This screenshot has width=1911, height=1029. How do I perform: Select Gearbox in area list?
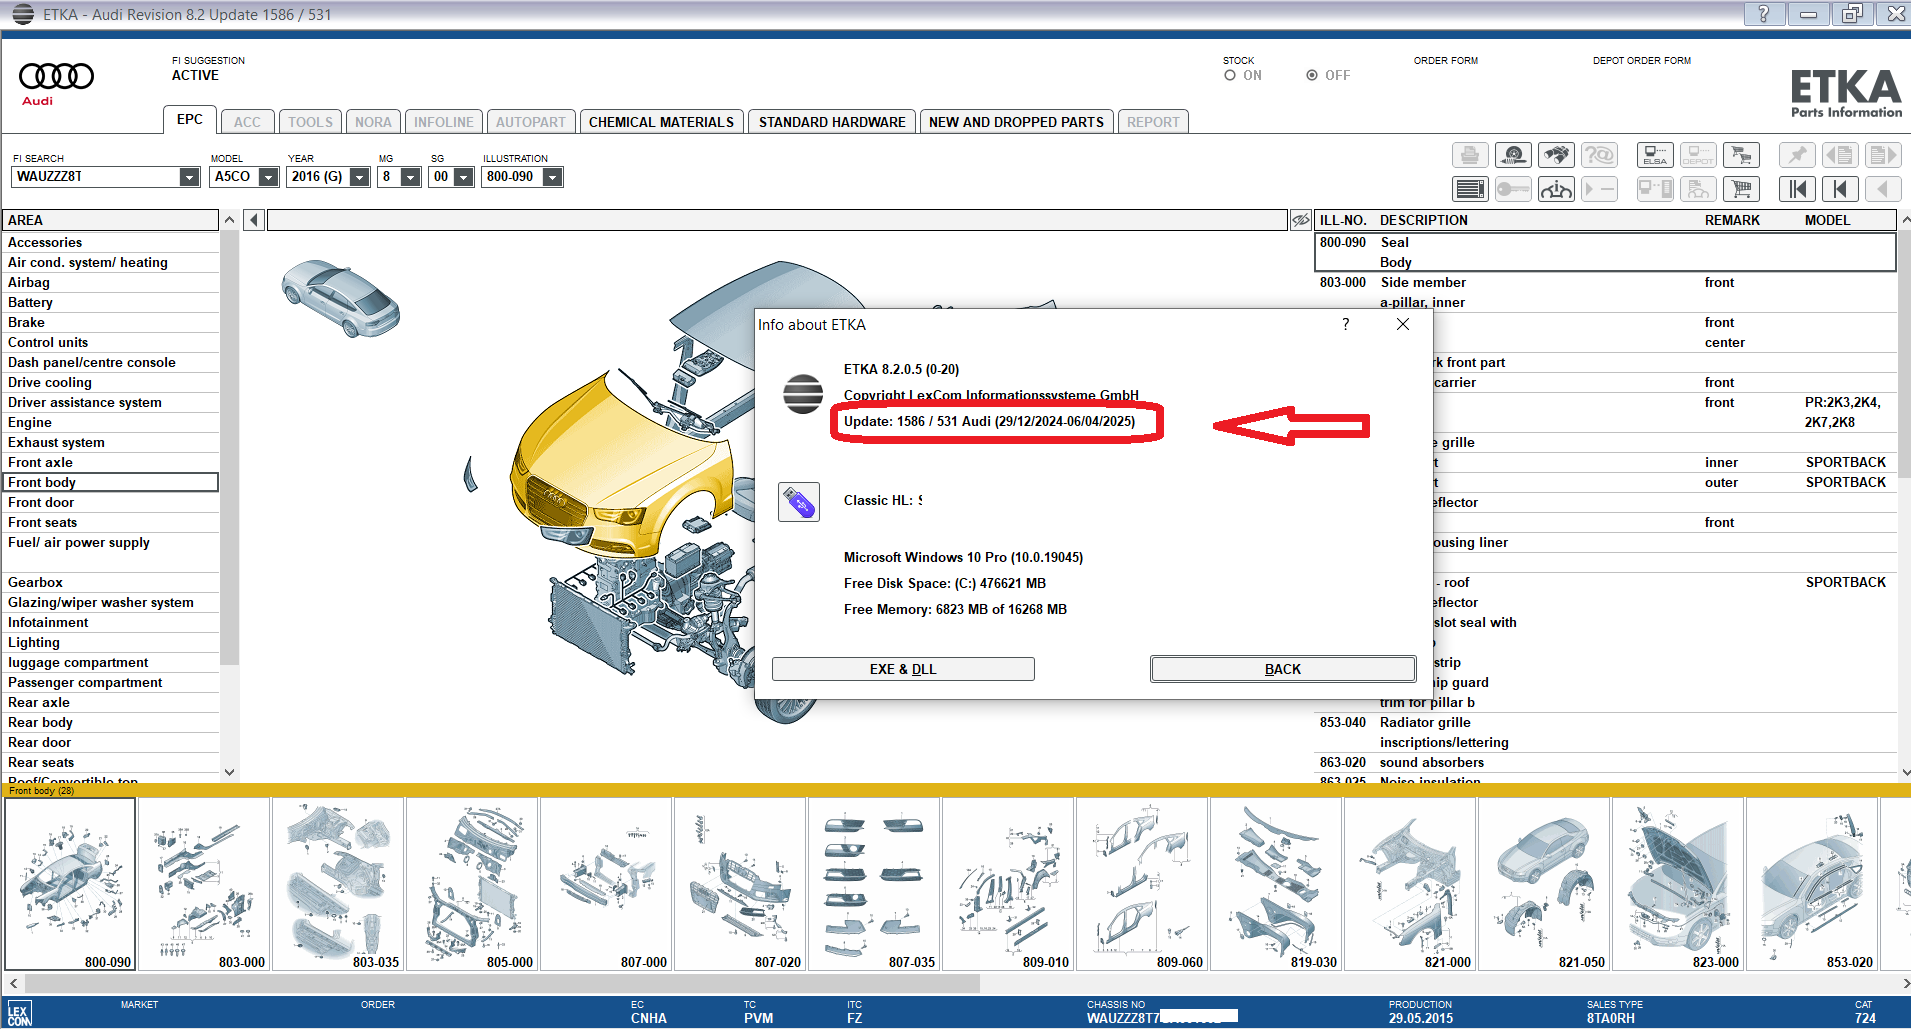click(x=111, y=582)
